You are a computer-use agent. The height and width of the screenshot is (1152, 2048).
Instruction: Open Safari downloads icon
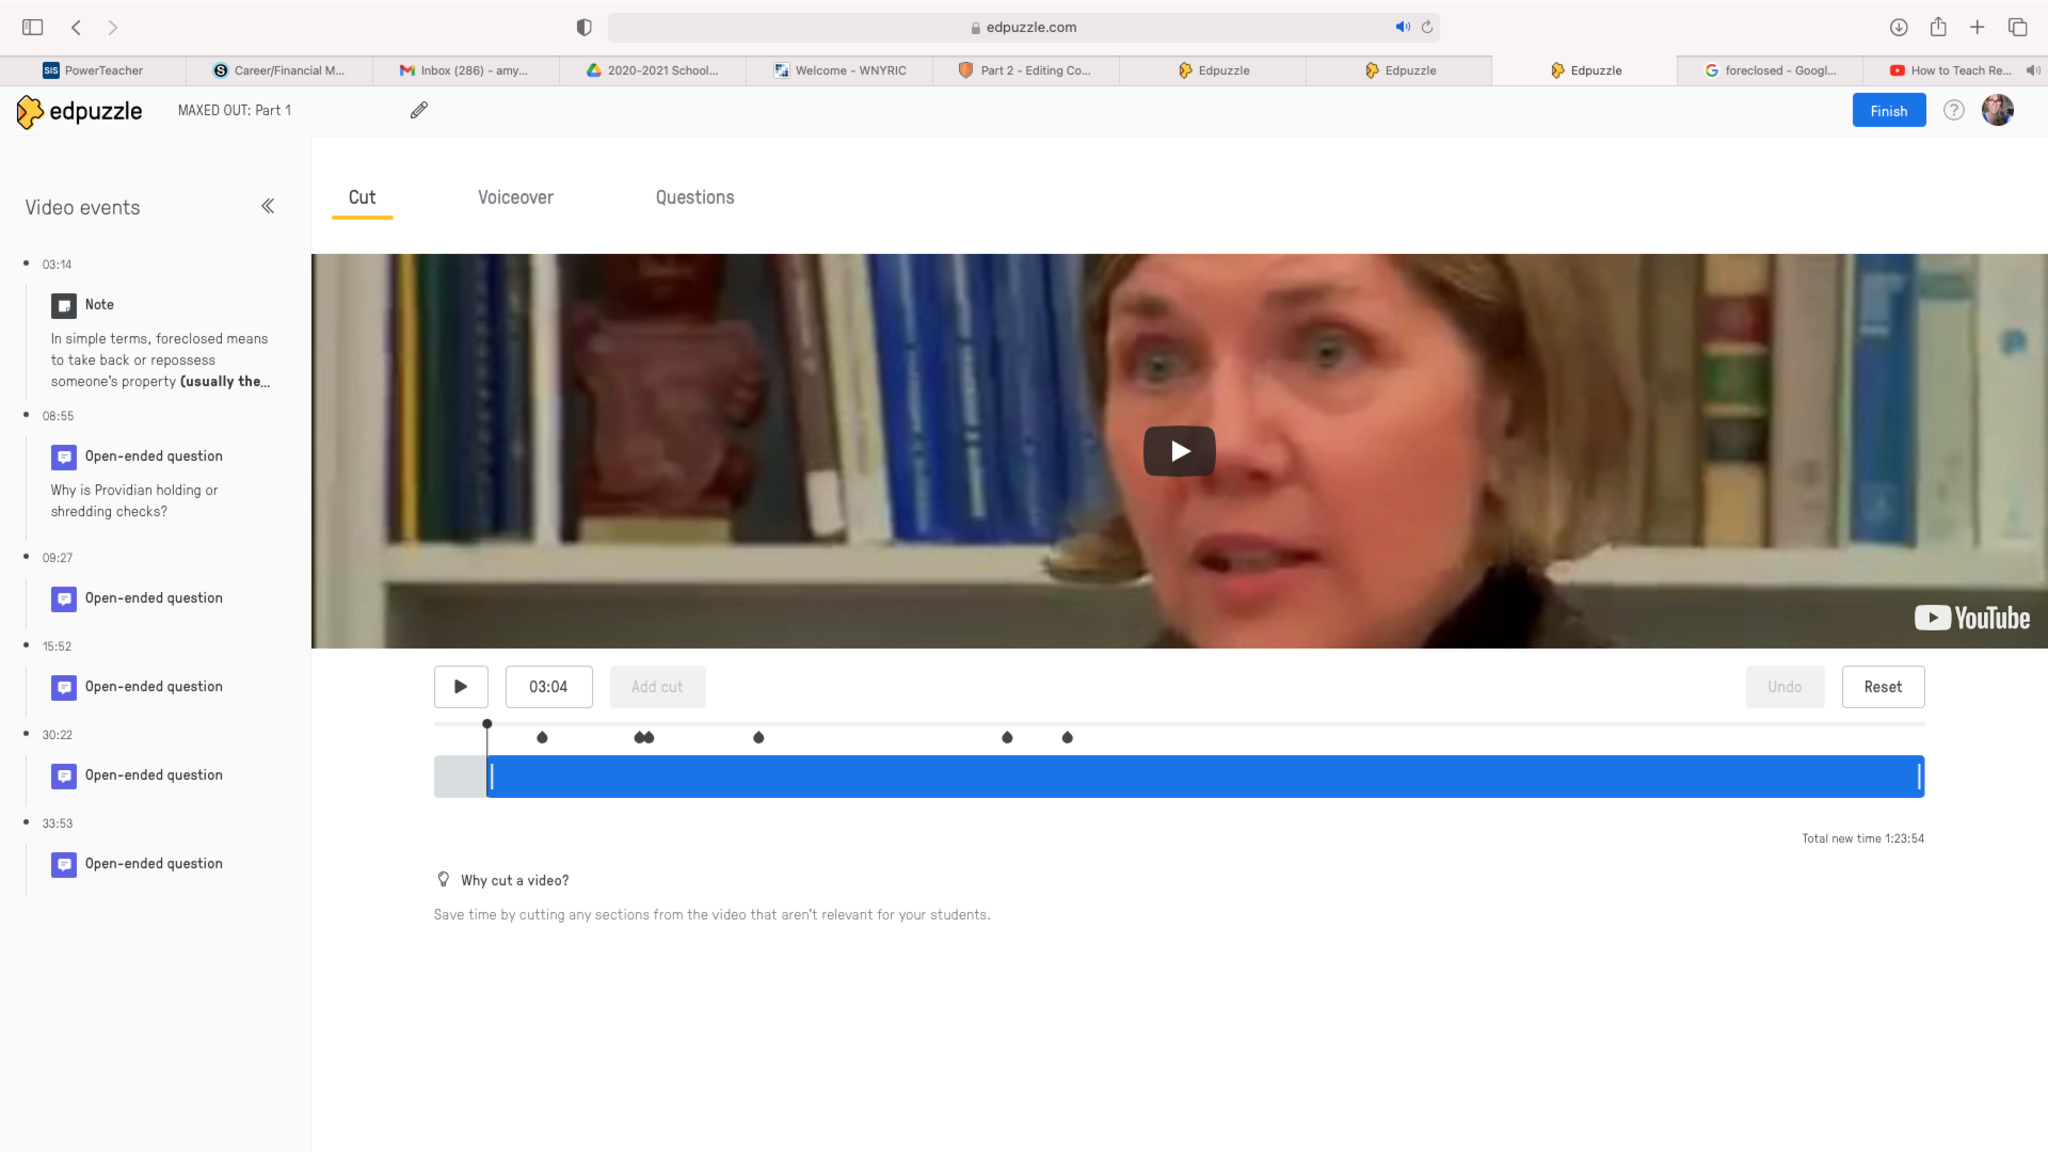pos(1898,27)
